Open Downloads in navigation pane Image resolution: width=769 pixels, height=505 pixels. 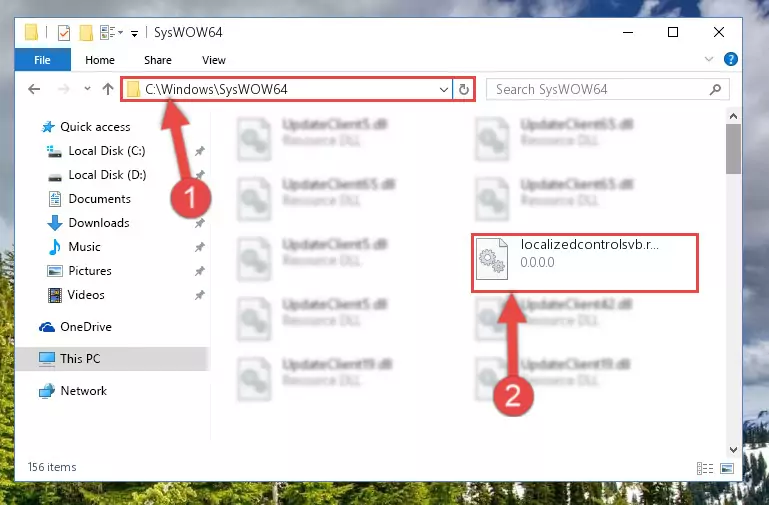point(99,223)
